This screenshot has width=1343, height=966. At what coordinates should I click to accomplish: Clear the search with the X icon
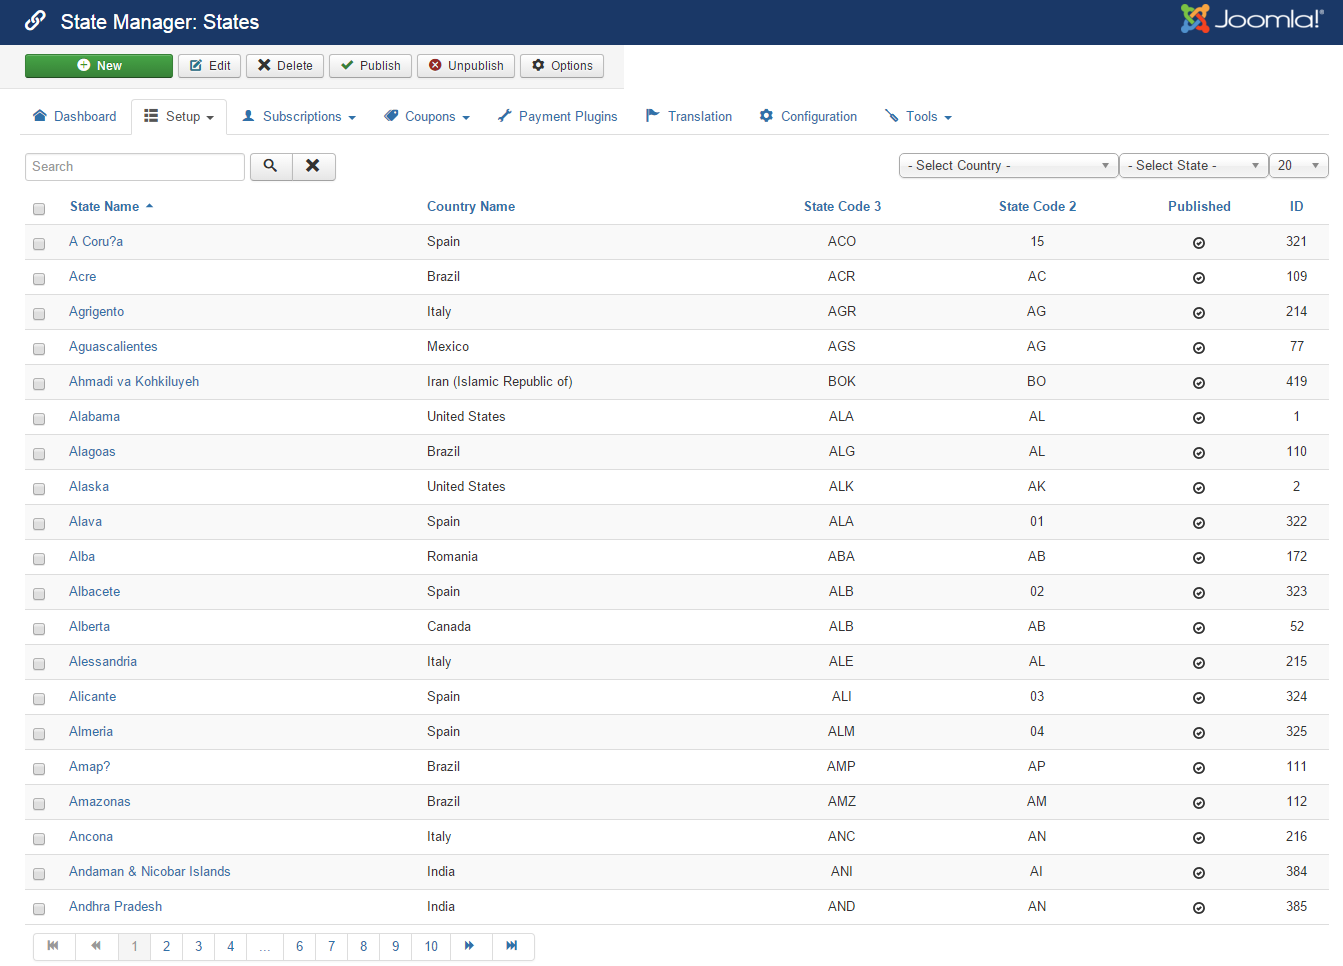pos(313,166)
